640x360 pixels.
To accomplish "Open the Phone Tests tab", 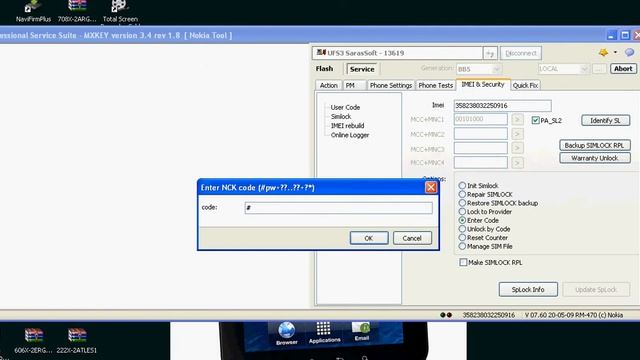I will (x=436, y=85).
